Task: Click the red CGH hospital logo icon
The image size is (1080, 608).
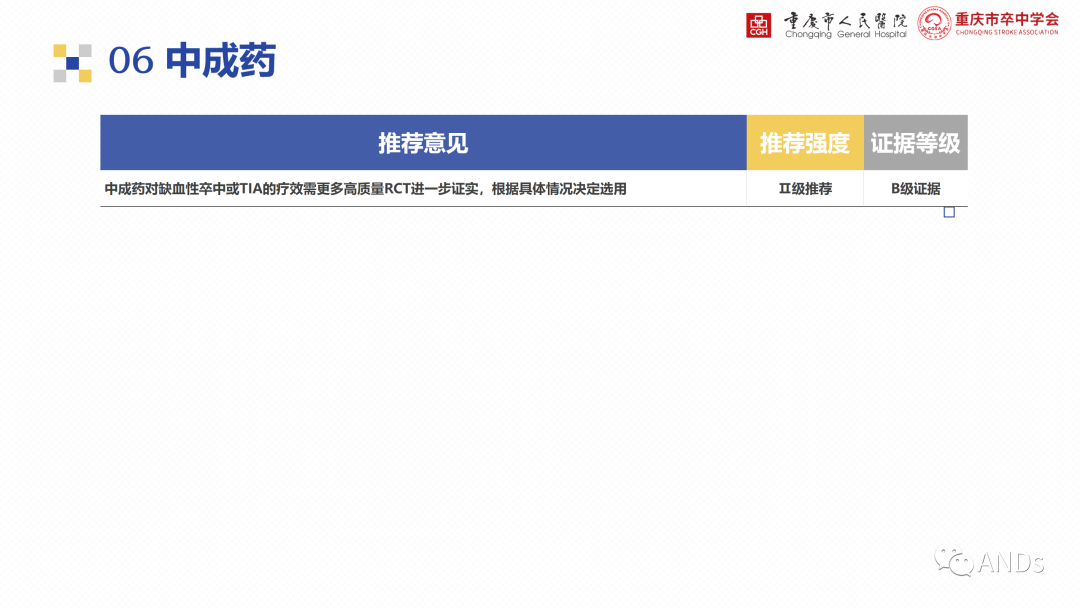Action: 758,25
